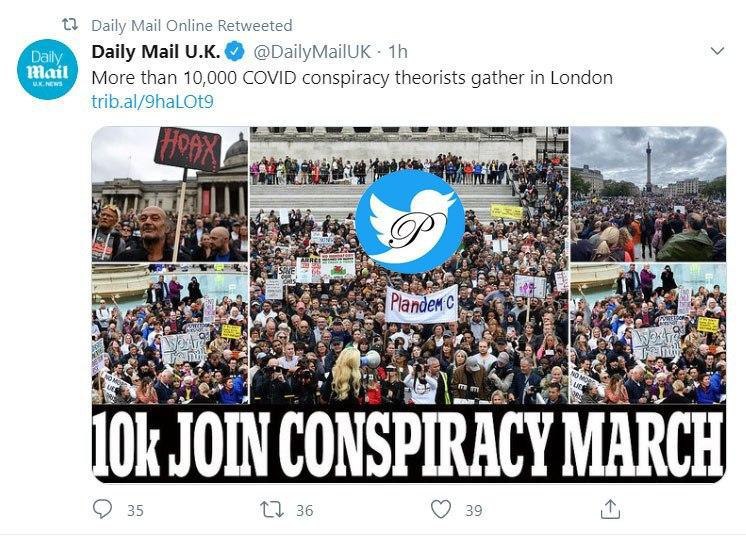Click the Daily Mail U.K. profile avatar
Image resolution: width=746 pixels, height=537 pixels.
(47, 69)
